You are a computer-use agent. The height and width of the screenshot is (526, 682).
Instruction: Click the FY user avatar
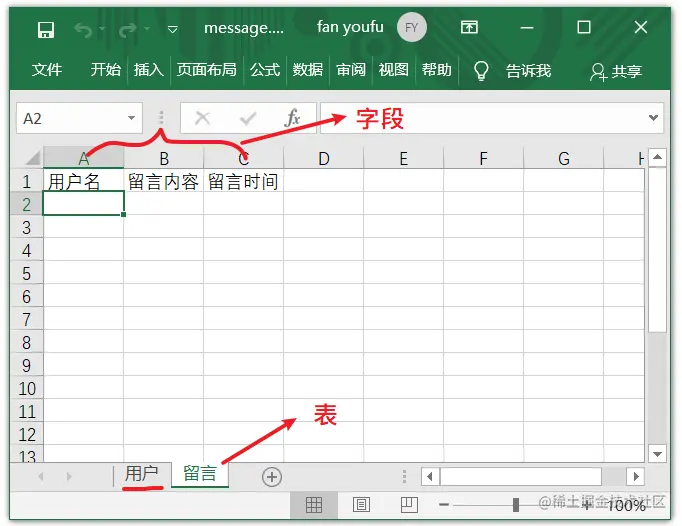(411, 27)
